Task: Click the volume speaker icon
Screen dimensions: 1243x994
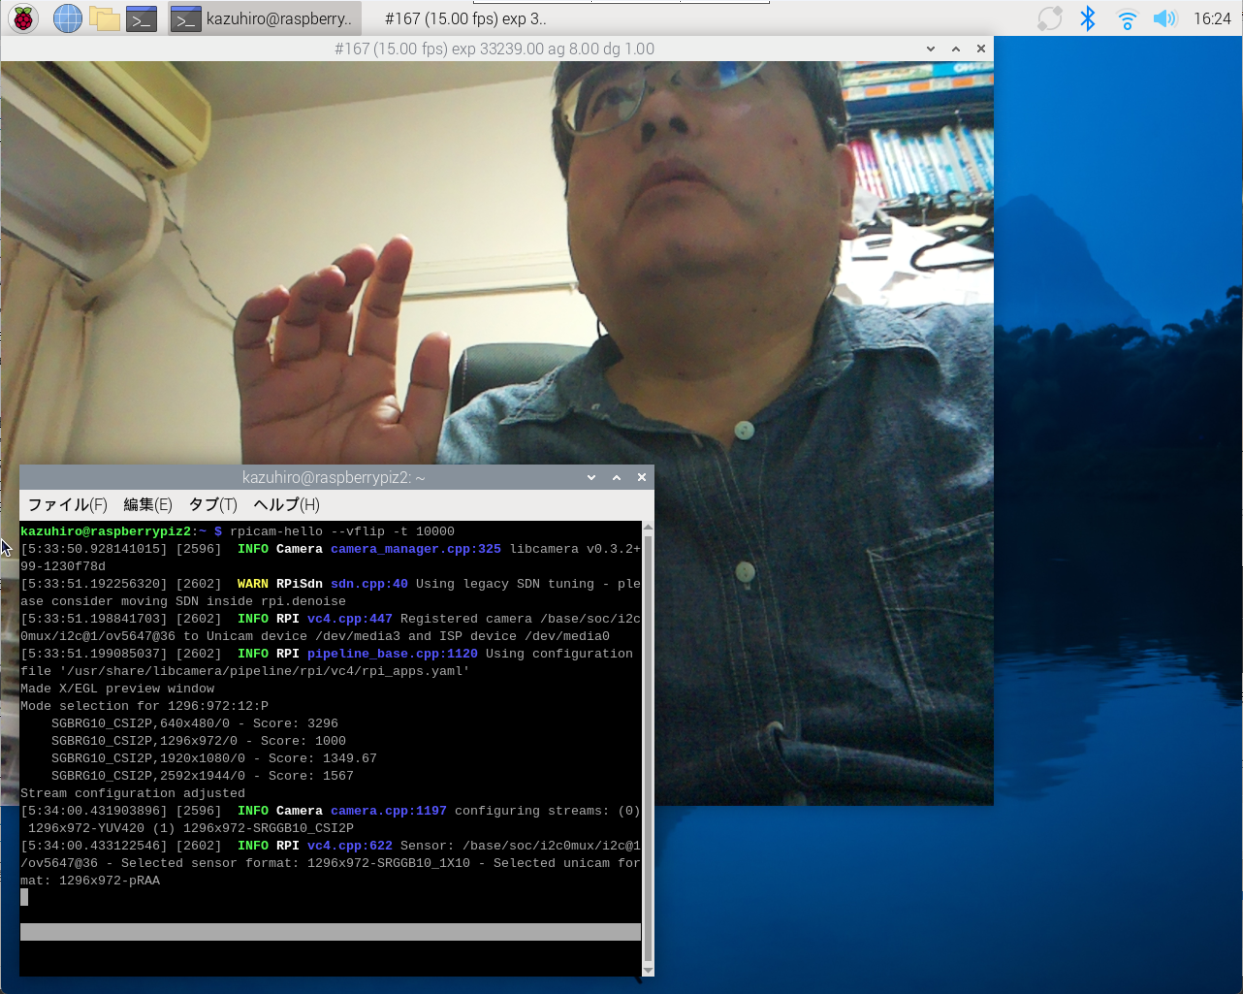Action: [x=1165, y=18]
